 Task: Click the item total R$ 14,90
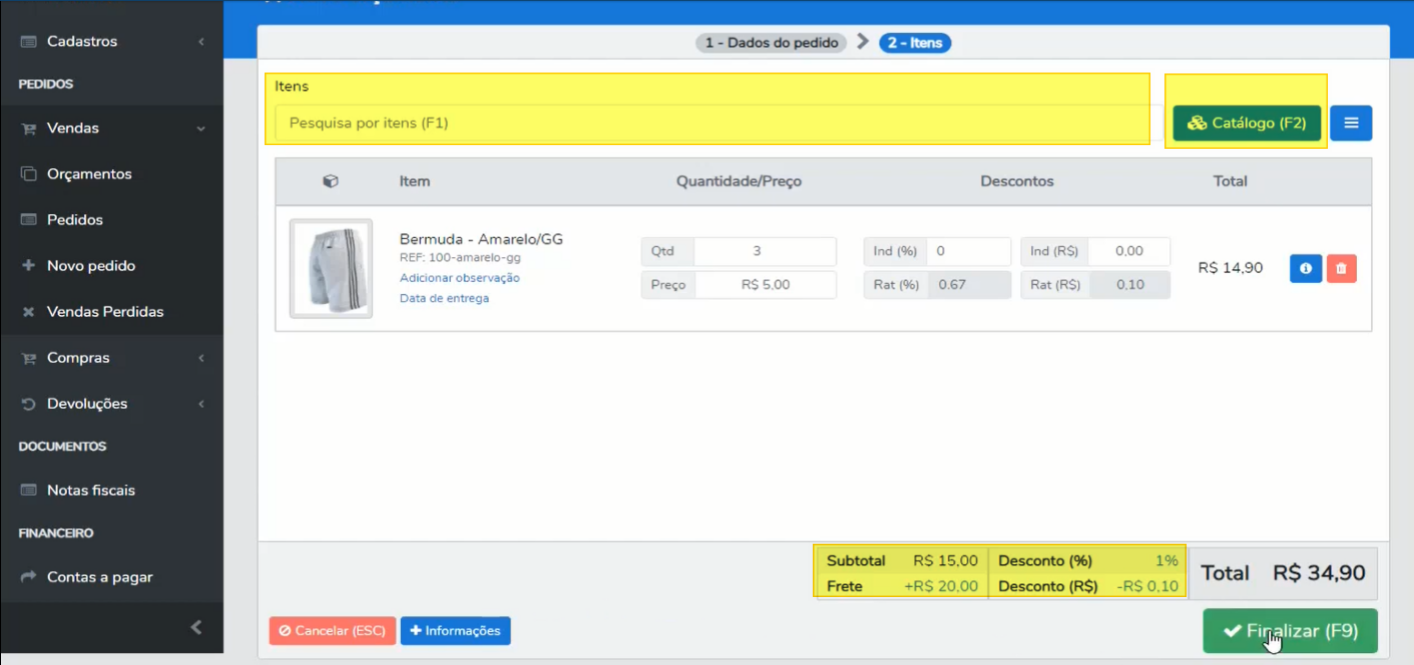(x=1230, y=268)
